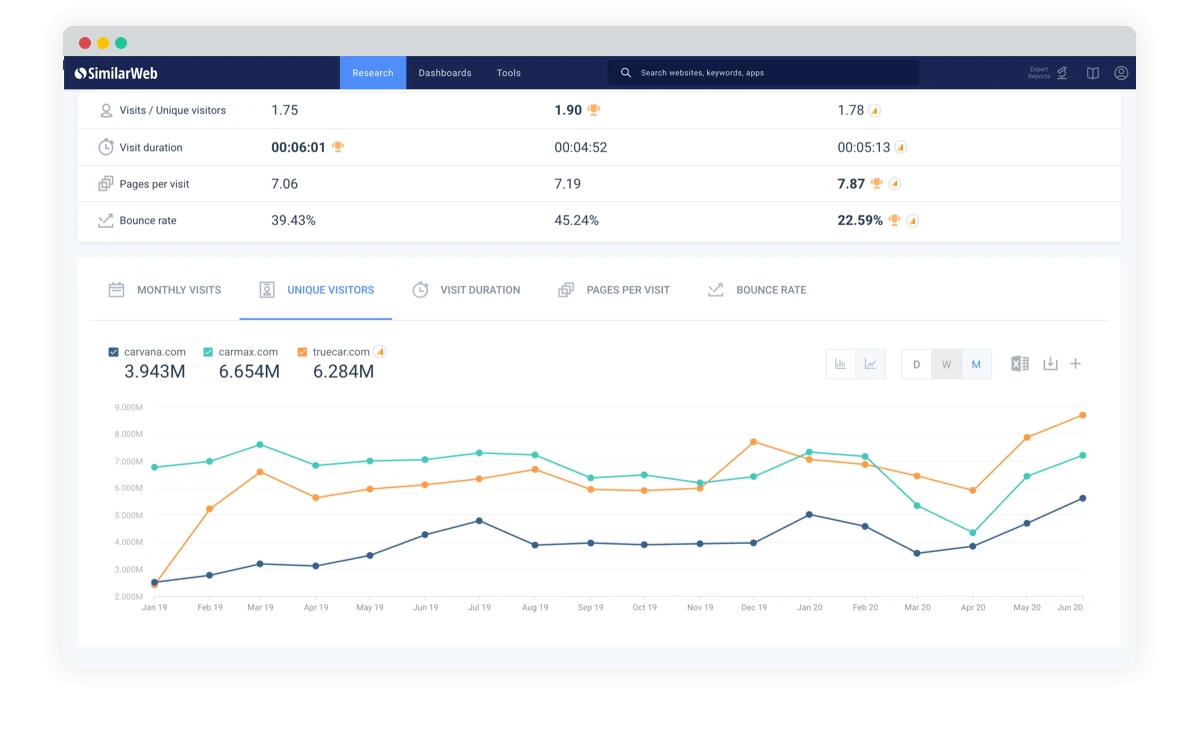Click the trend icon on Bounce Rate tab
Image resolution: width=1200 pixels, height=730 pixels.
pos(715,290)
